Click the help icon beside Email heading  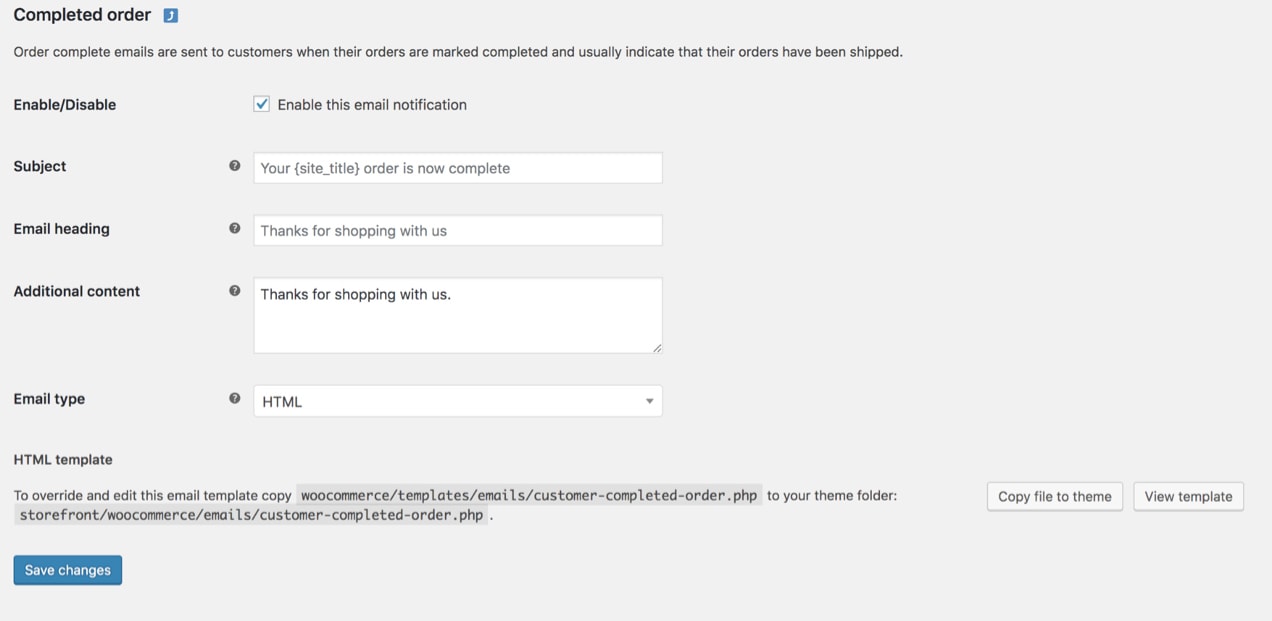tap(235, 227)
